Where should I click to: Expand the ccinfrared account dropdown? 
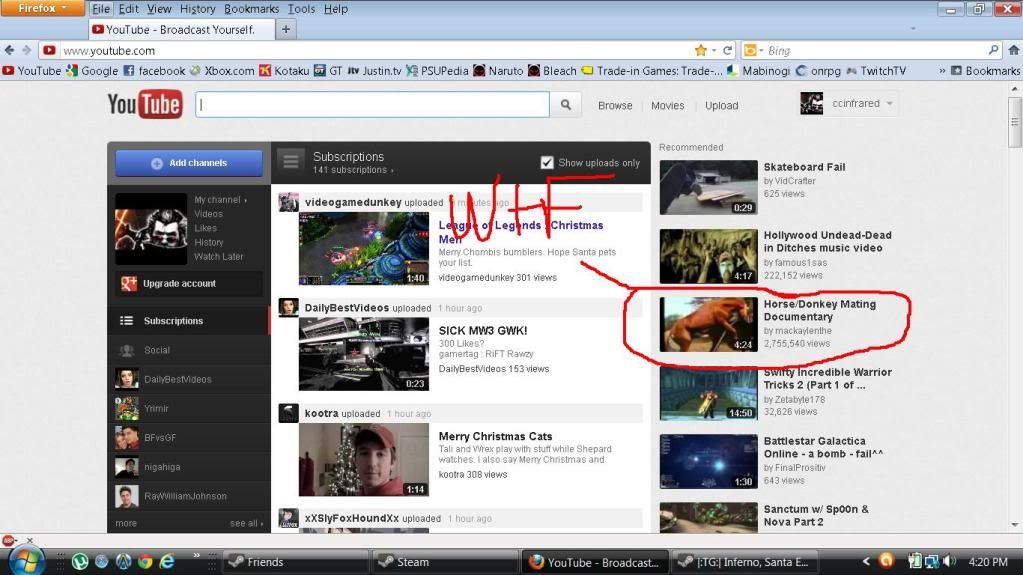pos(889,103)
